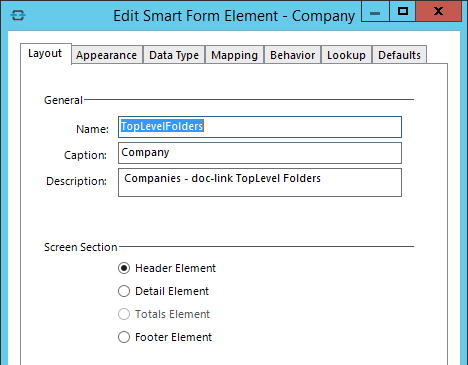Select the Behavior tab
Image resolution: width=468 pixels, height=365 pixels.
pyautogui.click(x=292, y=55)
